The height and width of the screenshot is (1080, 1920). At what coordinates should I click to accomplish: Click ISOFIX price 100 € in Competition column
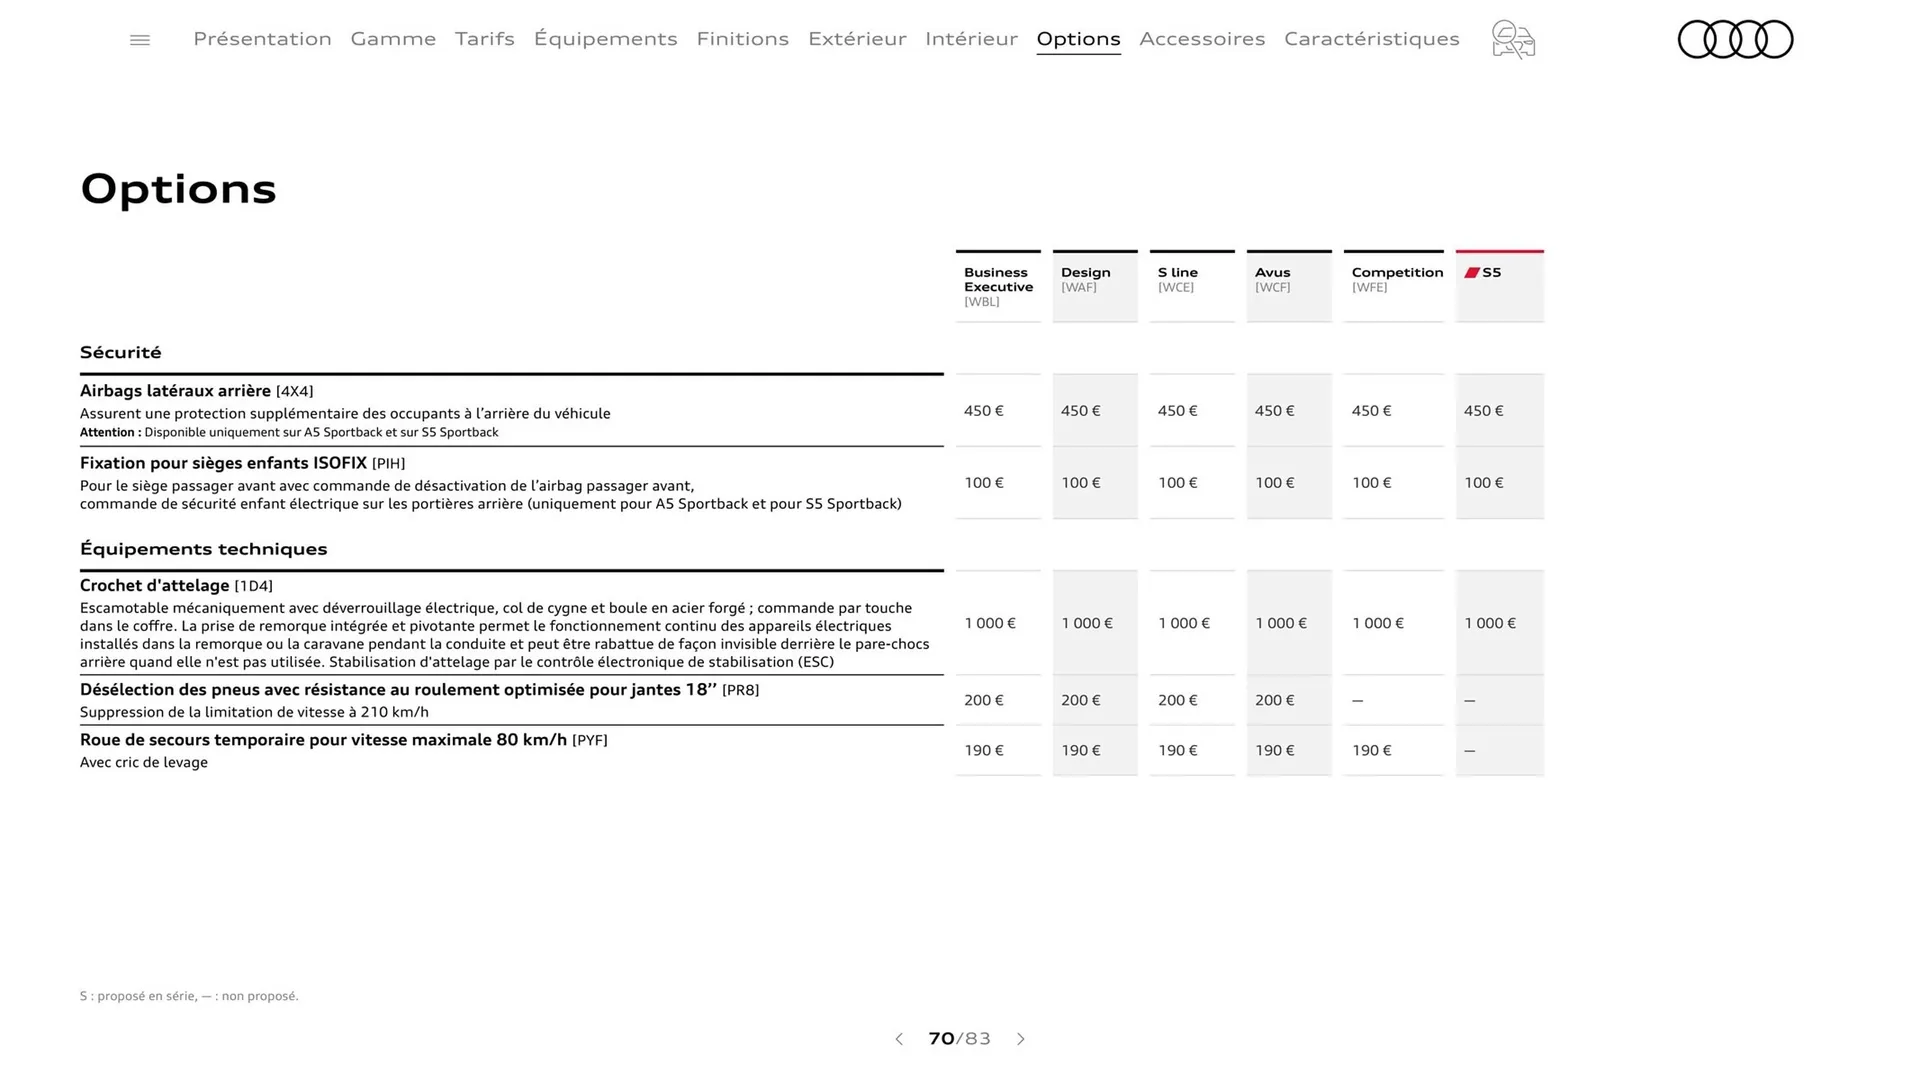pos(1372,483)
